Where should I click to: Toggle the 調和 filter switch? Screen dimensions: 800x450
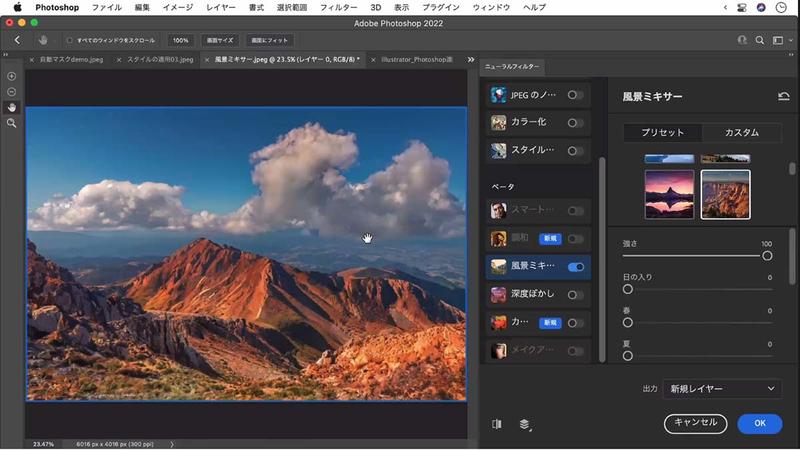click(576, 239)
